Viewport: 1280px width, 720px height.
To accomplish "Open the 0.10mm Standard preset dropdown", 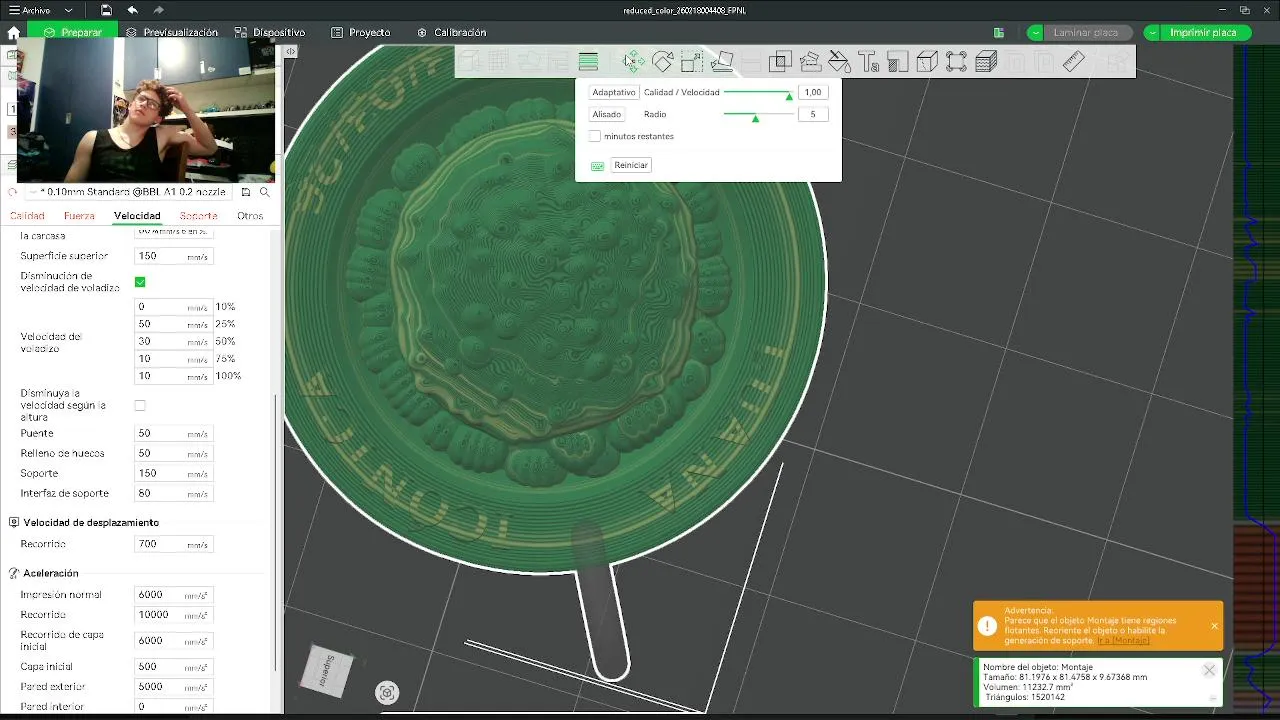I will tap(129, 192).
